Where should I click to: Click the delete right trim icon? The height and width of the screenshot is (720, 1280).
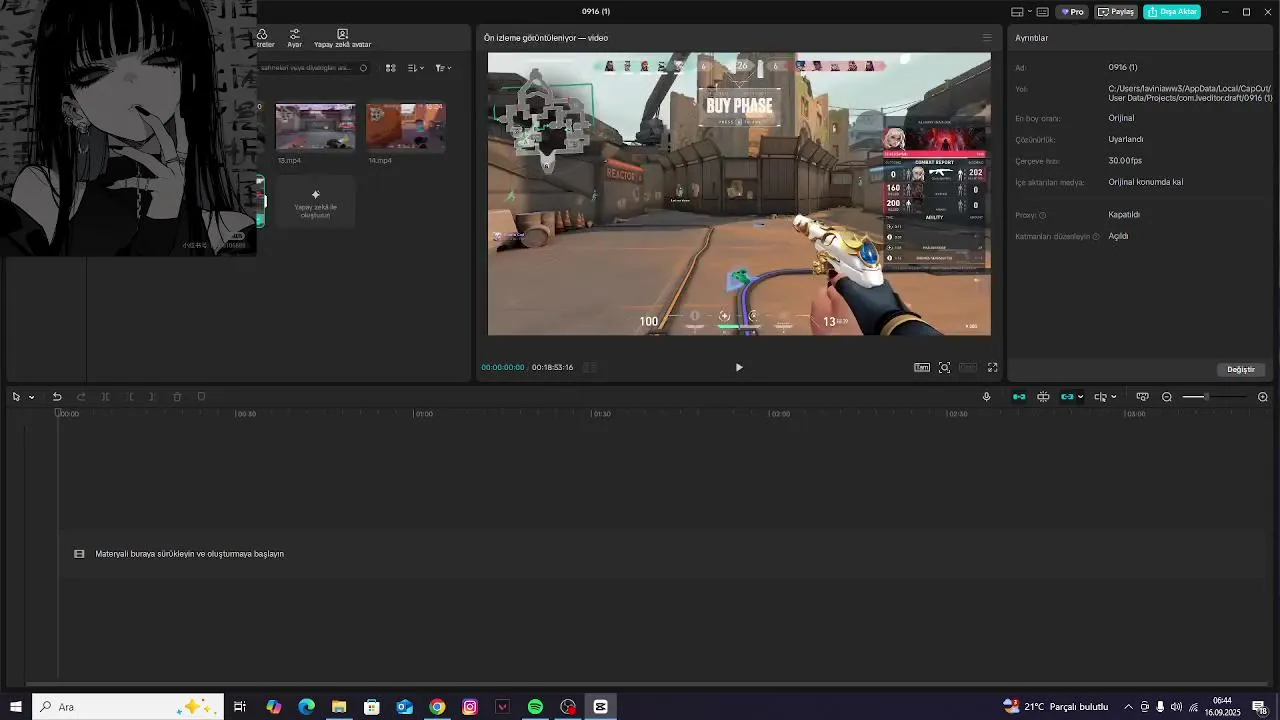coord(153,397)
